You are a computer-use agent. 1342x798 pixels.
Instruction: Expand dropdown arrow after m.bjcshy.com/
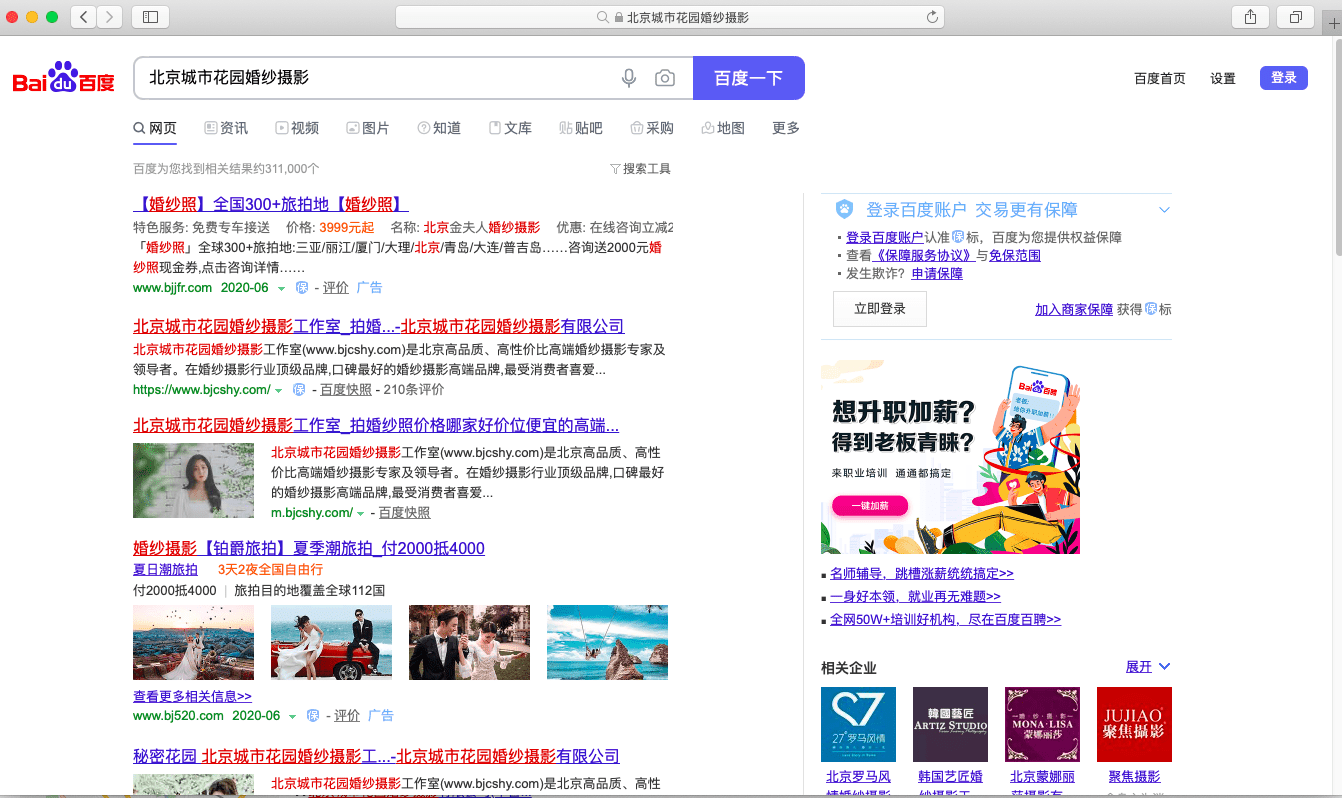click(x=360, y=514)
